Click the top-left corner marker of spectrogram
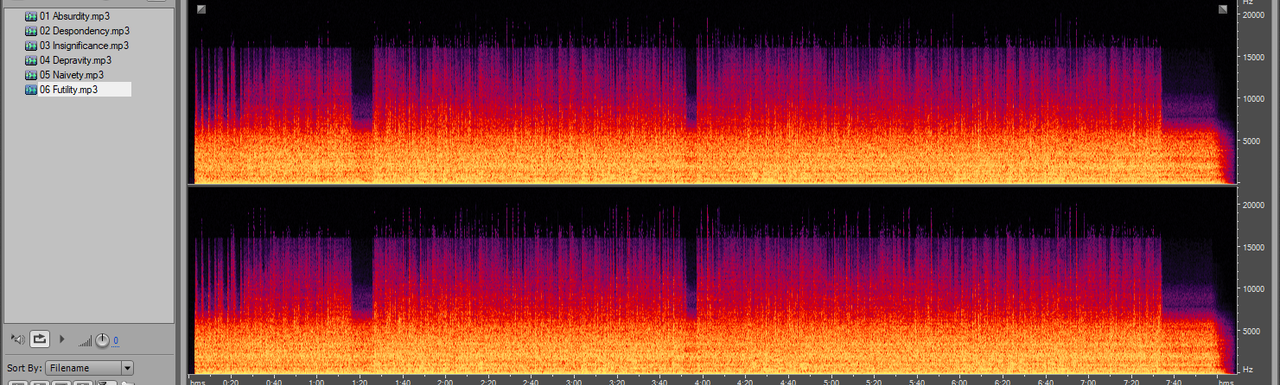1280x385 pixels. (201, 9)
